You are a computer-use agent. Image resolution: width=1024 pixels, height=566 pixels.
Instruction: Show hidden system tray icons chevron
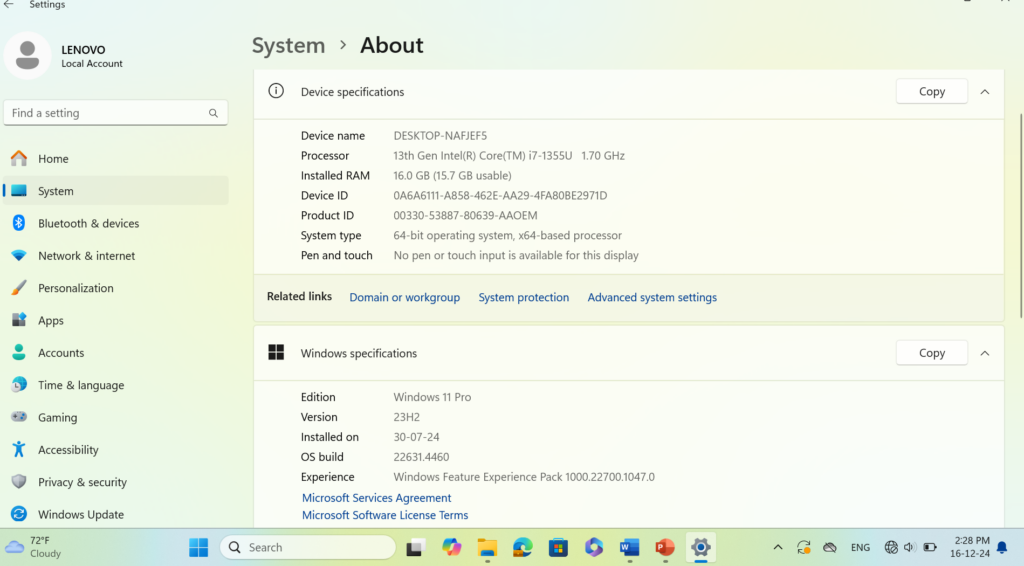pos(778,547)
